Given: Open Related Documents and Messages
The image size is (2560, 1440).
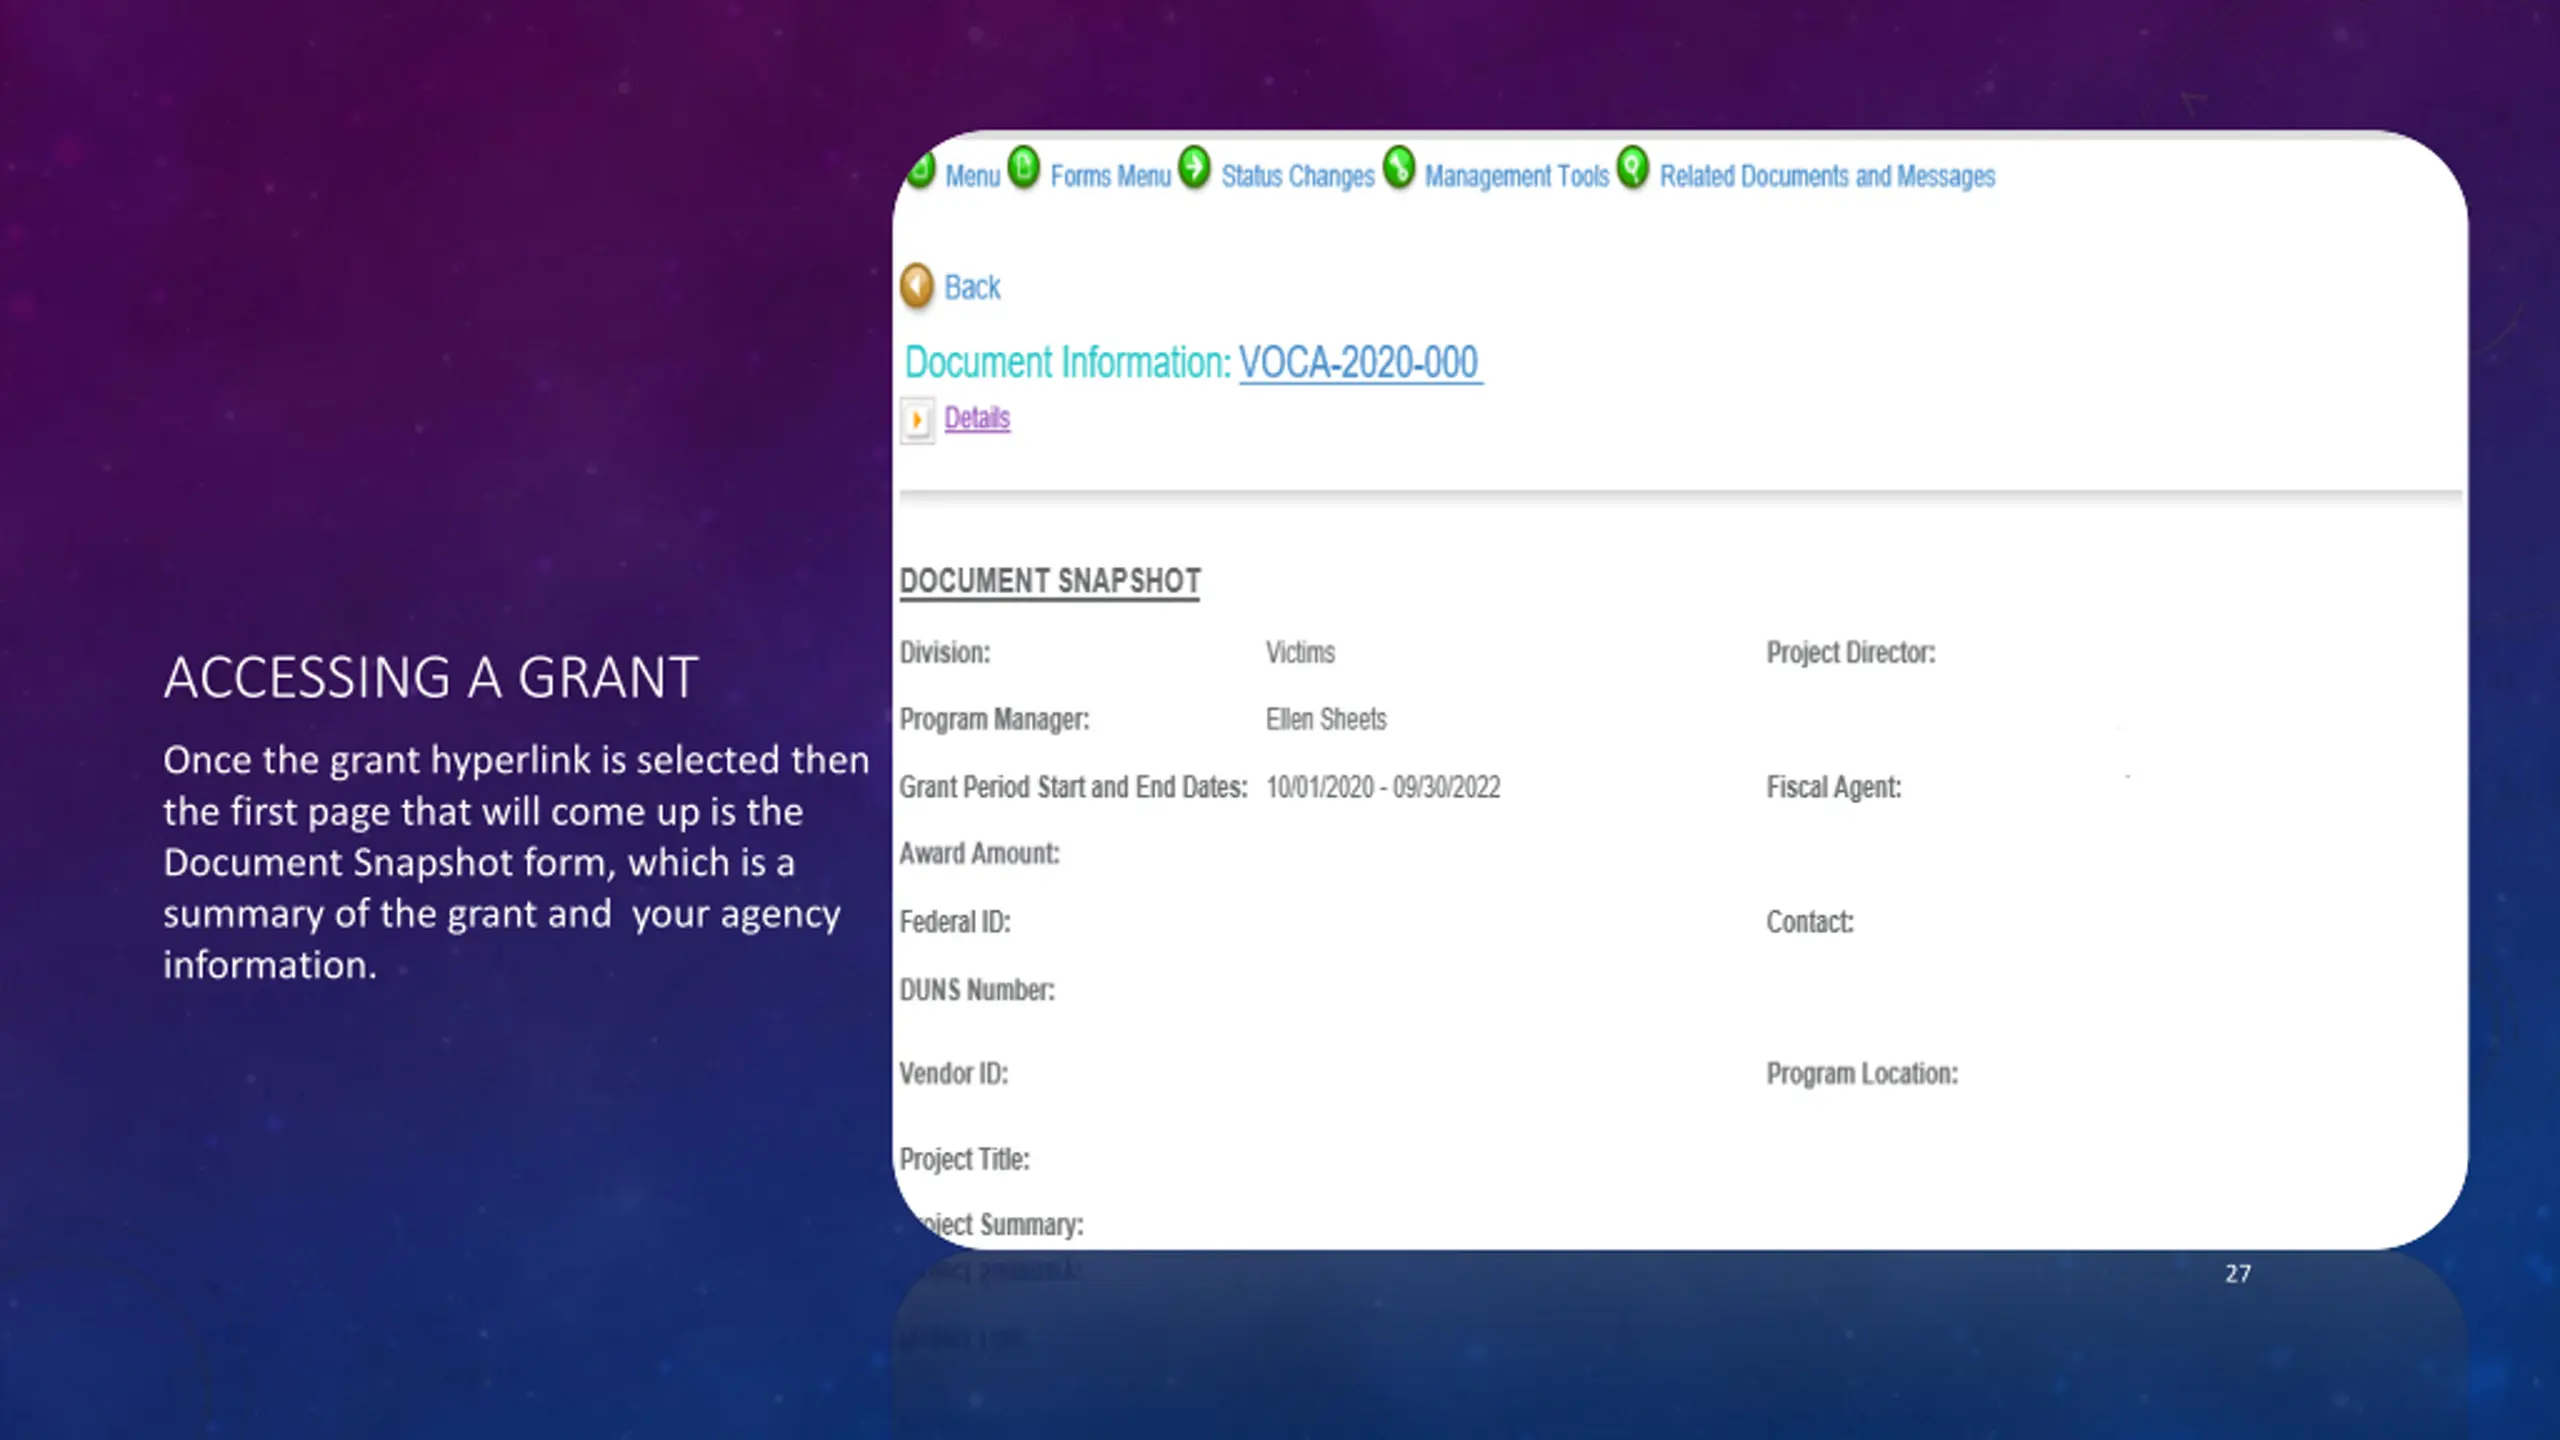Looking at the screenshot, I should pyautogui.click(x=1827, y=176).
